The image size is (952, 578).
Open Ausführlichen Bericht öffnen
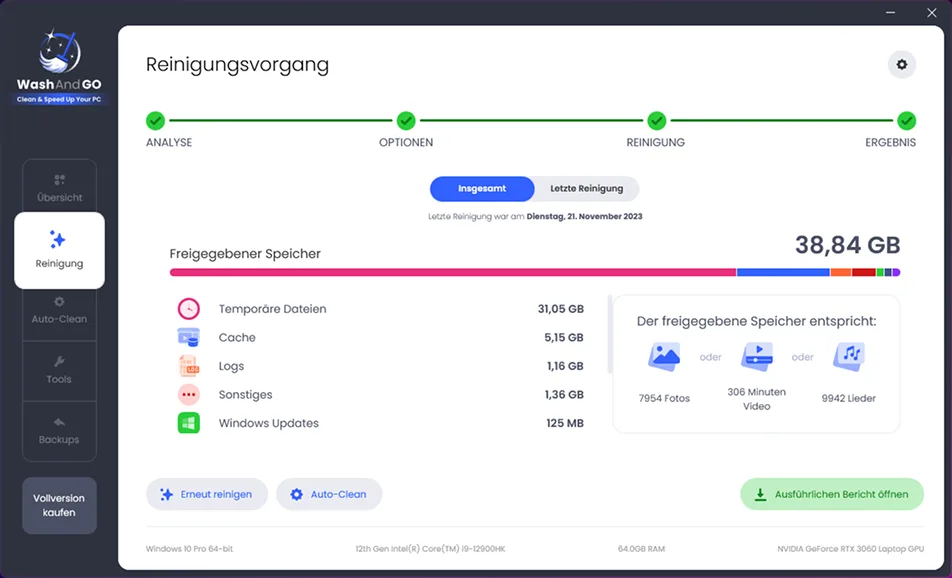point(832,494)
